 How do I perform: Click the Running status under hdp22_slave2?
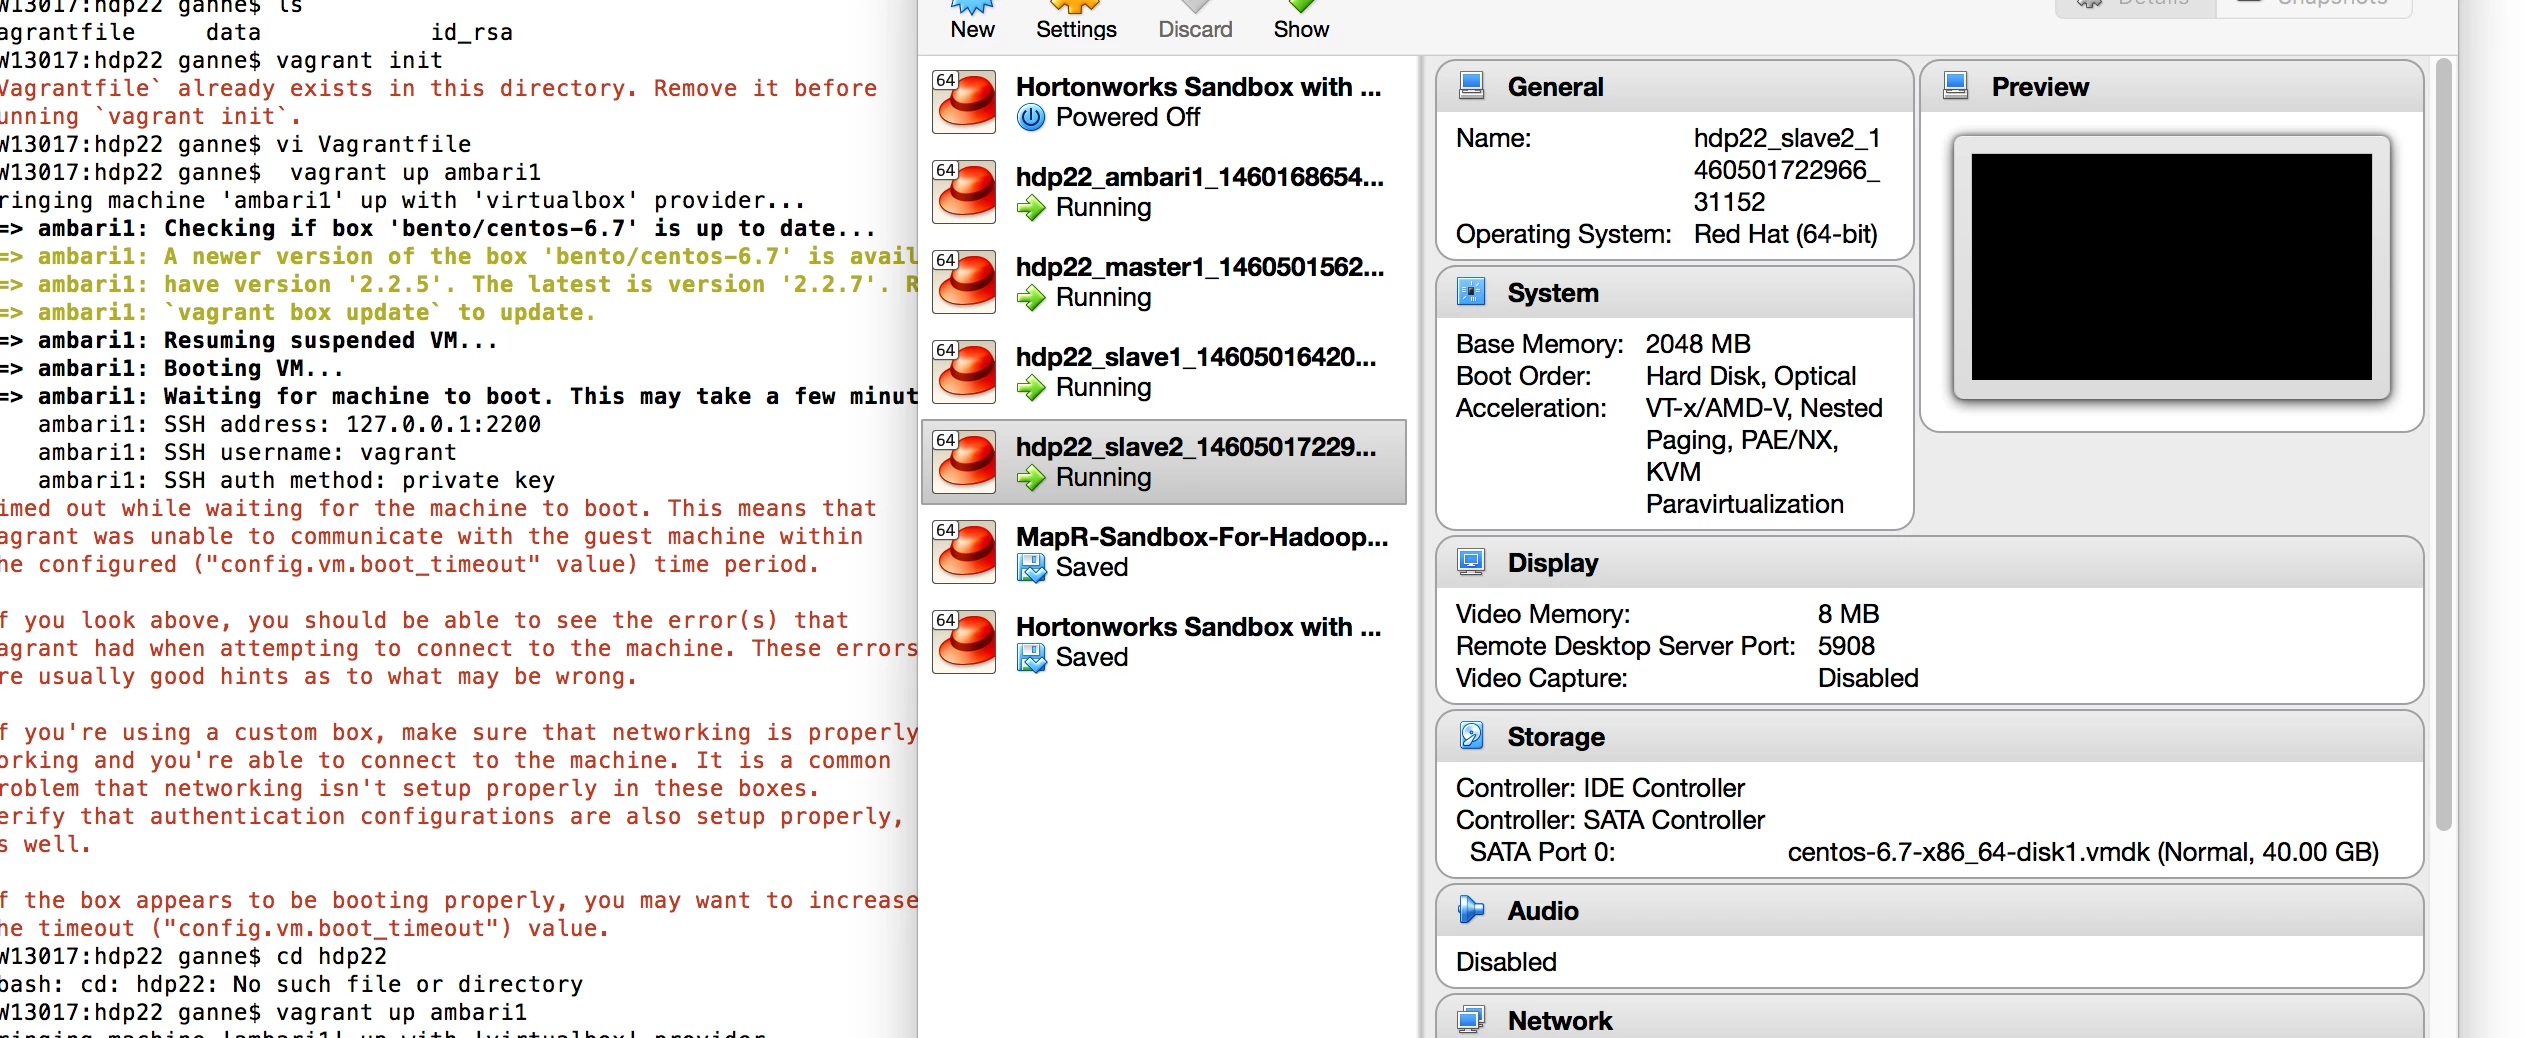[x=1103, y=478]
